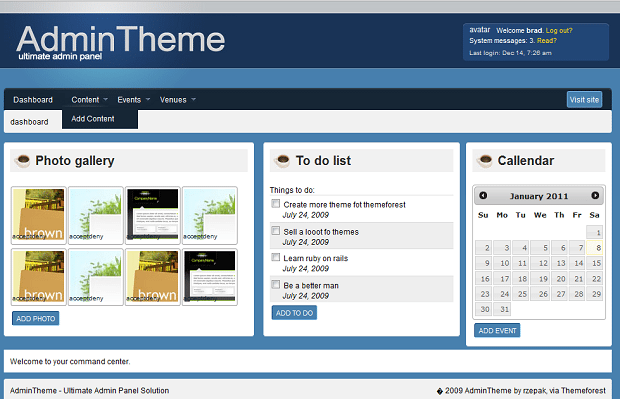The height and width of the screenshot is (399, 620).
Task: Open the first brown gallery thumbnail
Action: point(38,215)
